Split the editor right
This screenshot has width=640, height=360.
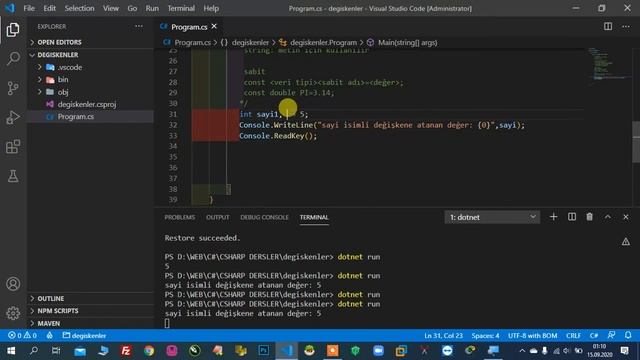coord(608,26)
